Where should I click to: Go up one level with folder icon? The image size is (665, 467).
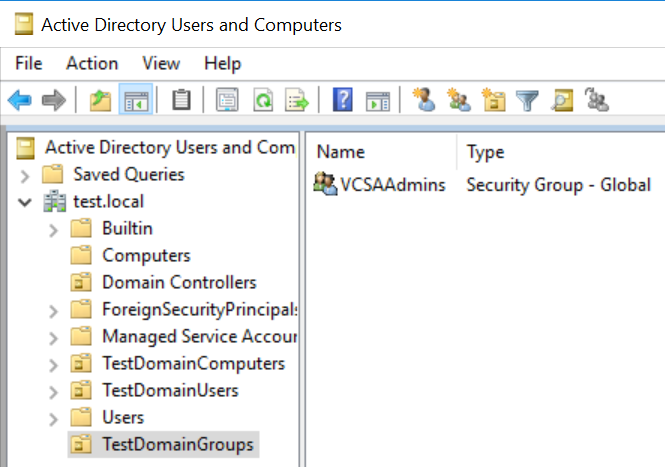click(x=100, y=100)
